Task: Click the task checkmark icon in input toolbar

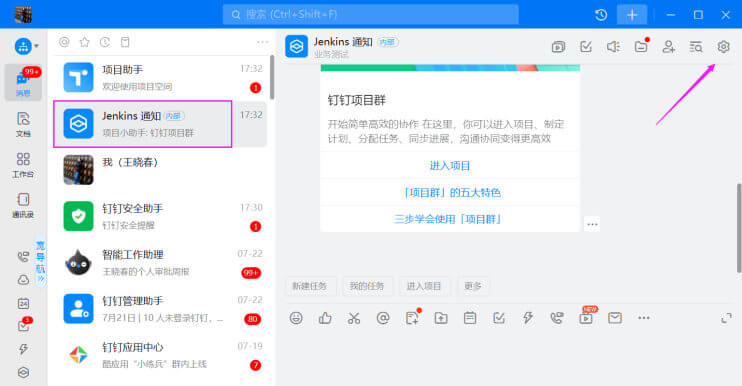Action: pyautogui.click(x=499, y=318)
